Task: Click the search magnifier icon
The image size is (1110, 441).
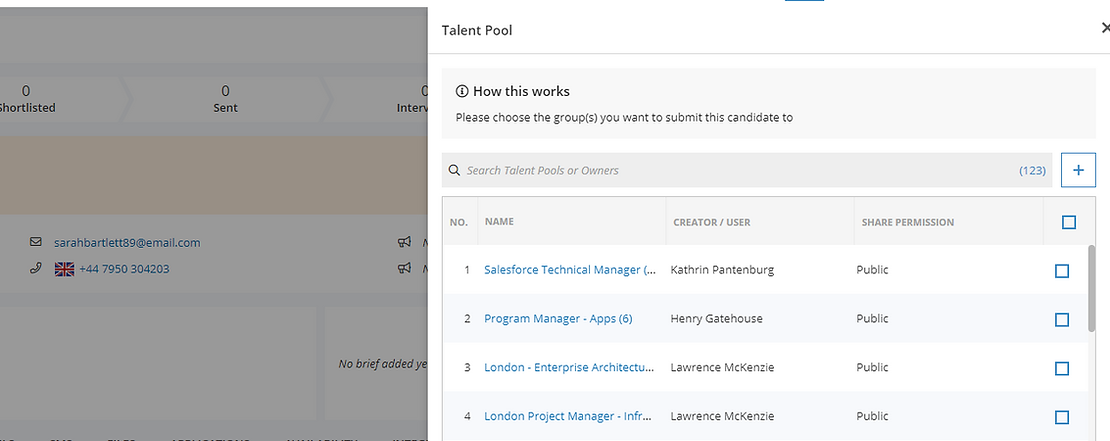Action: coord(454,171)
